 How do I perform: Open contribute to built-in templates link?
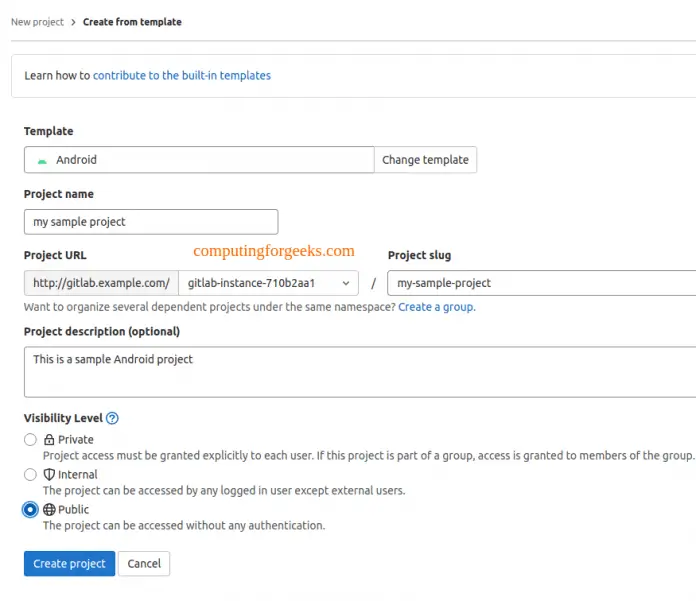(182, 75)
